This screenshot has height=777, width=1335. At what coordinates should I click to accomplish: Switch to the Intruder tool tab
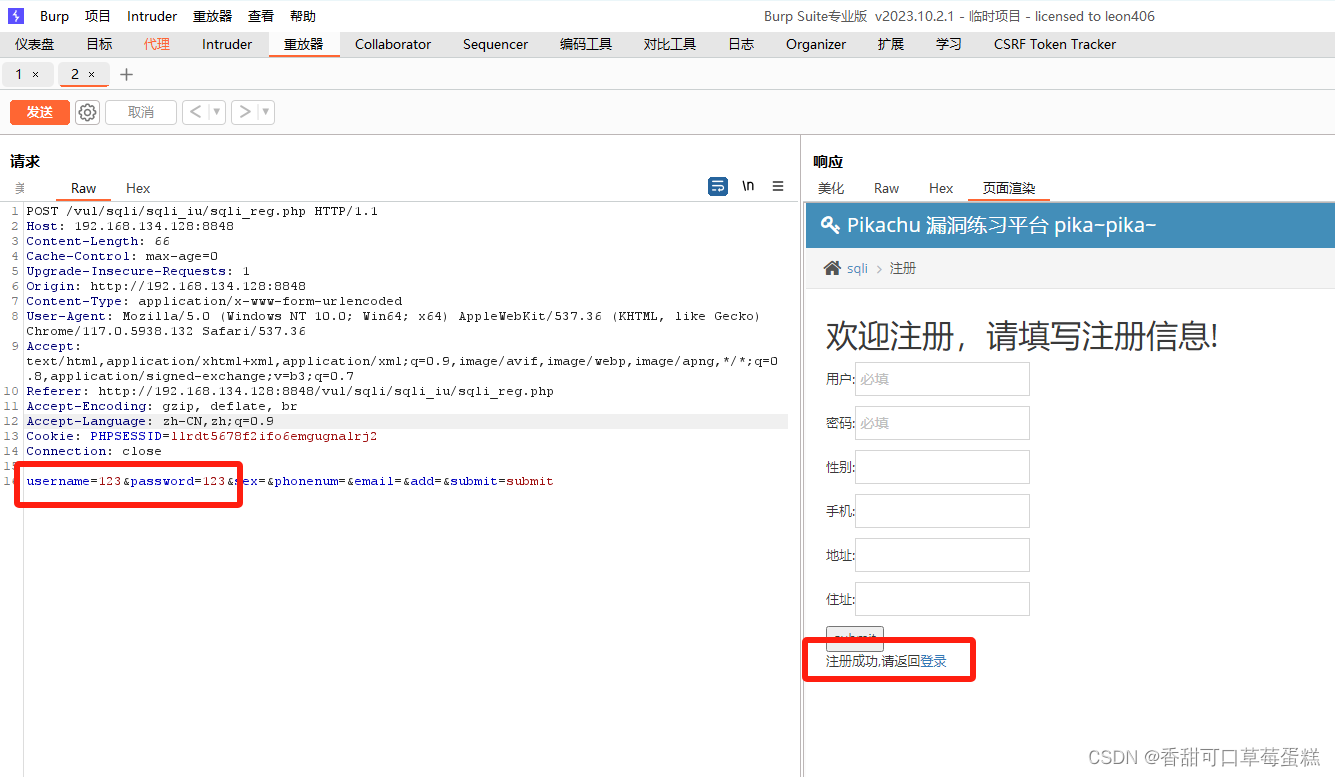coord(227,44)
